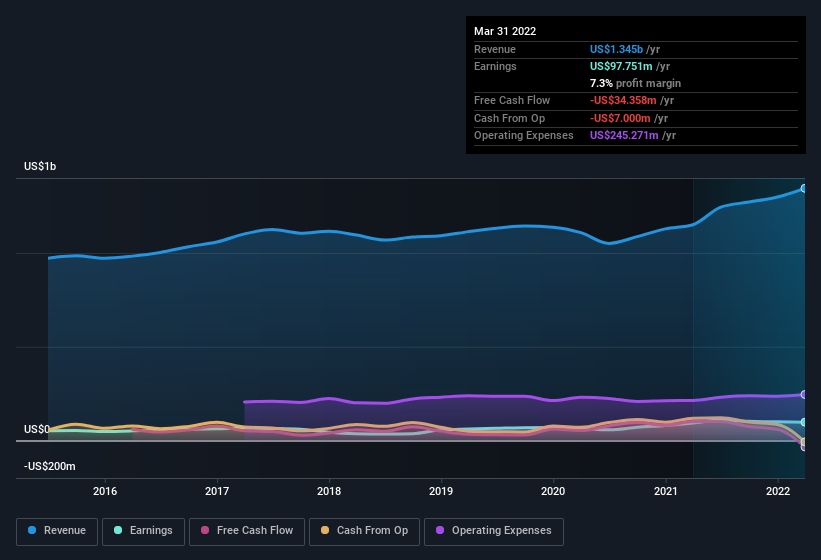This screenshot has width=821, height=560.
Task: Click the Mar 31 2022 tooltip date
Action: (x=505, y=31)
